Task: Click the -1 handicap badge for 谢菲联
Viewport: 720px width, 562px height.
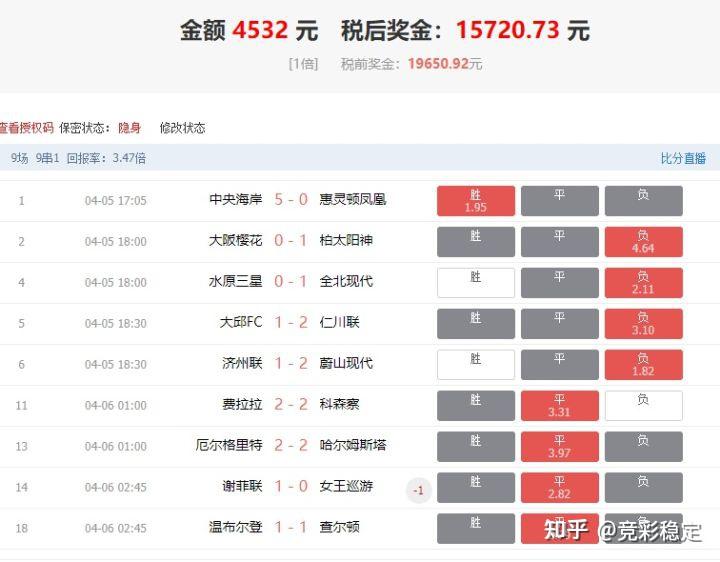Action: 418,490
